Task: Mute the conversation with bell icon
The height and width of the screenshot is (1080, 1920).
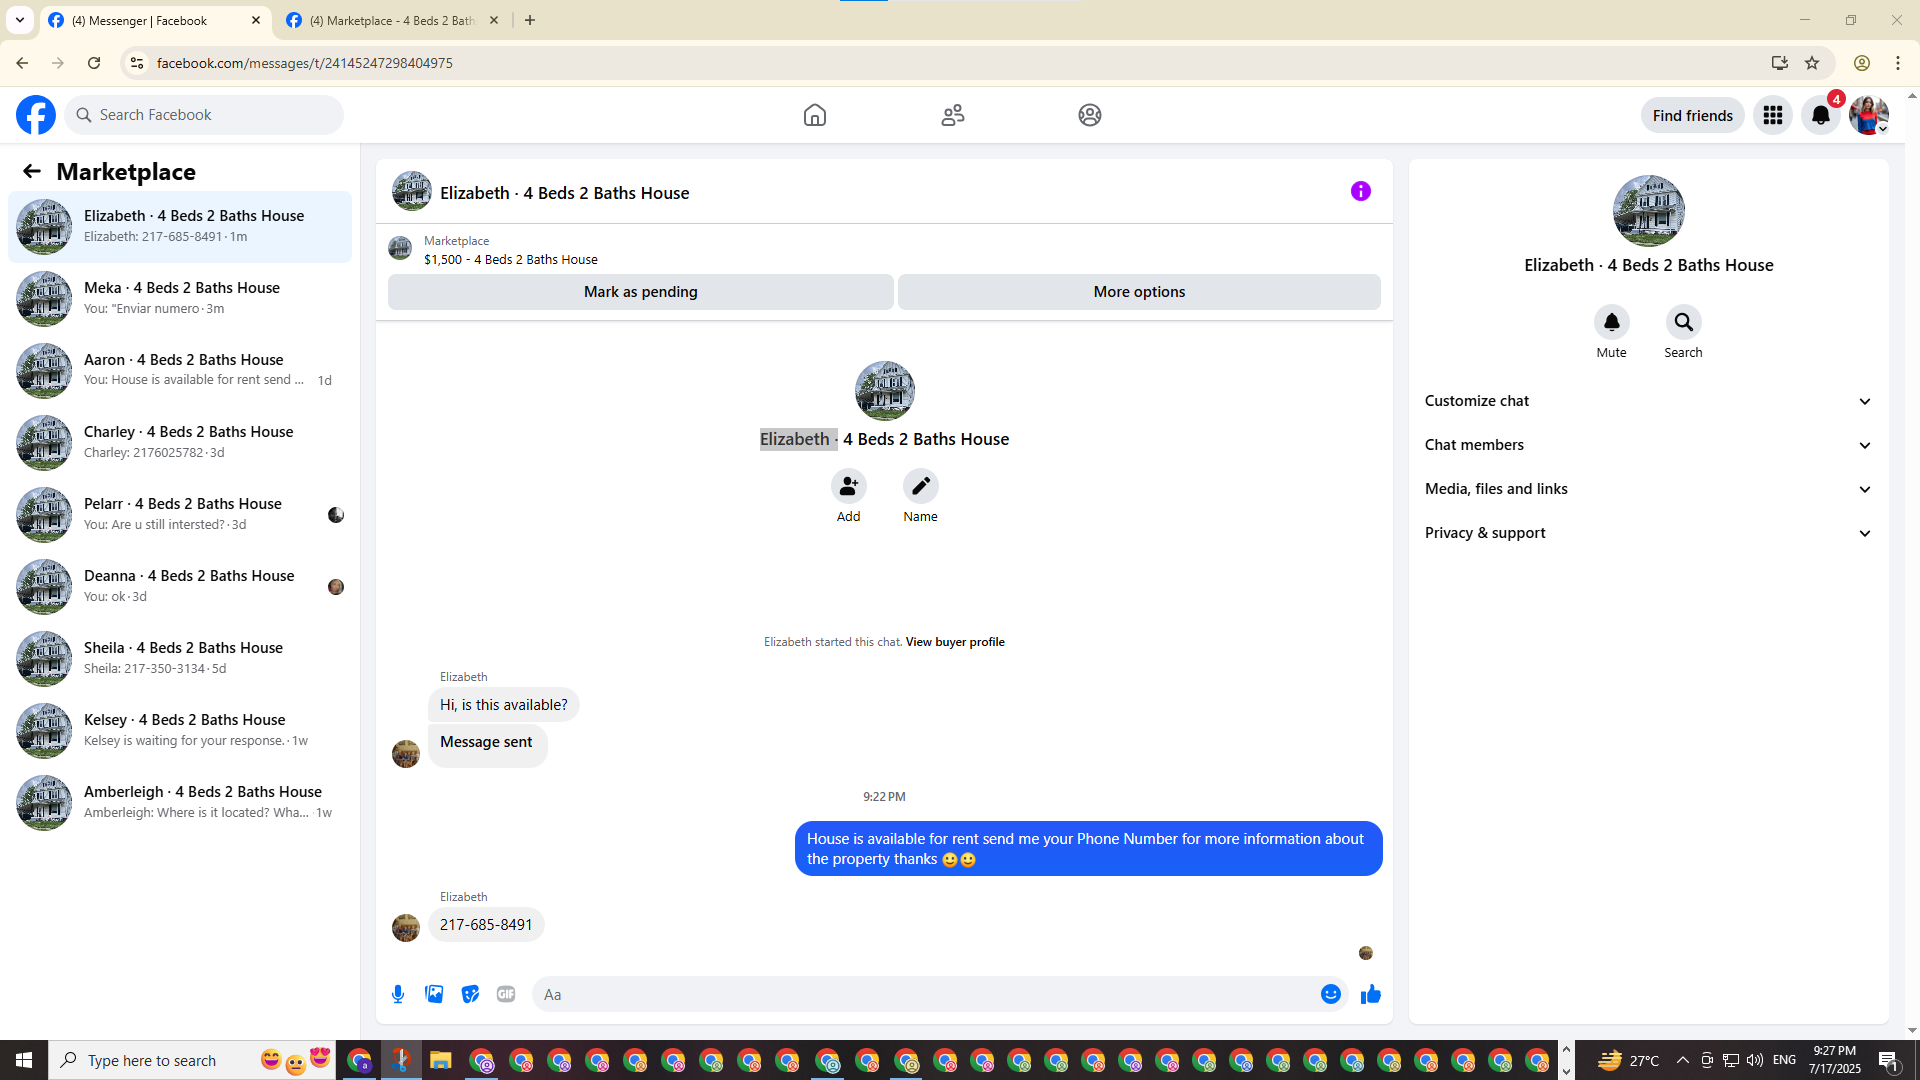Action: click(1612, 322)
